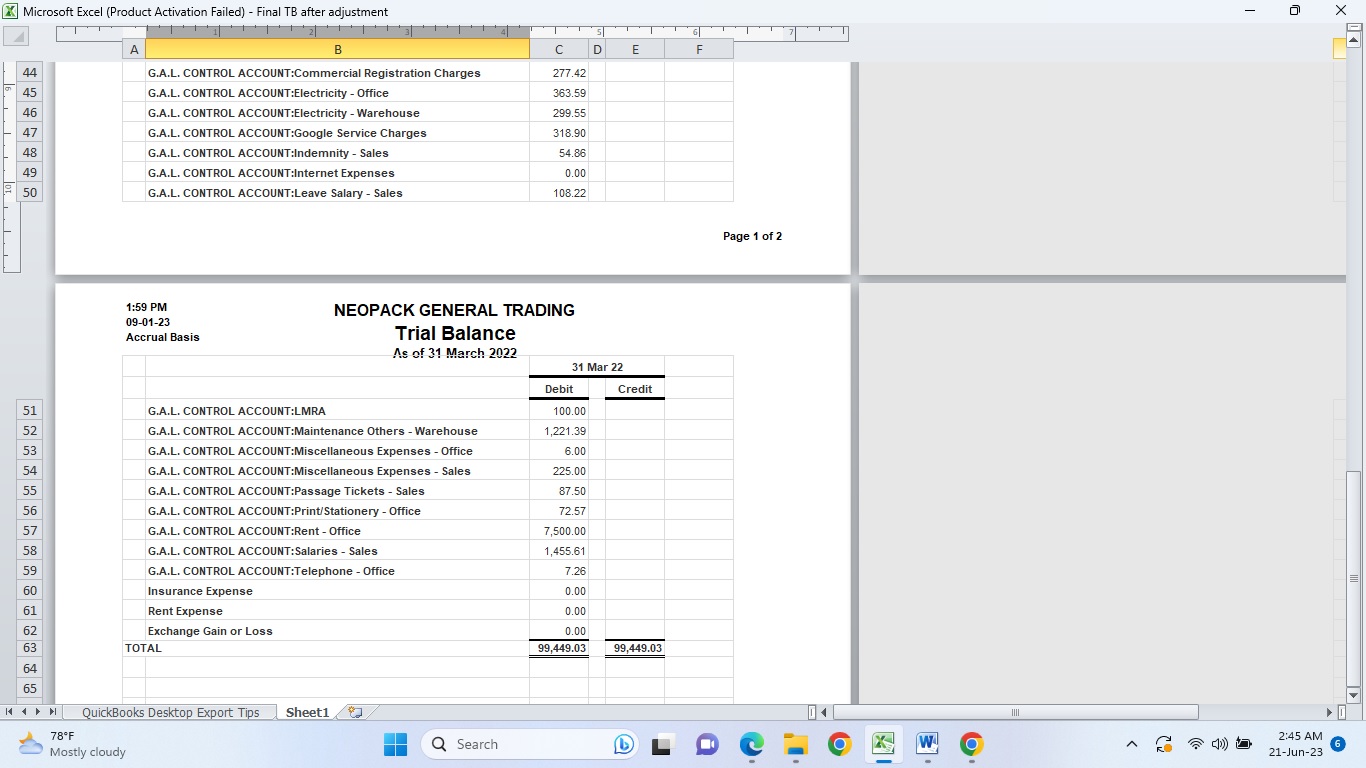Launch Teams Chat from the taskbar

707,744
